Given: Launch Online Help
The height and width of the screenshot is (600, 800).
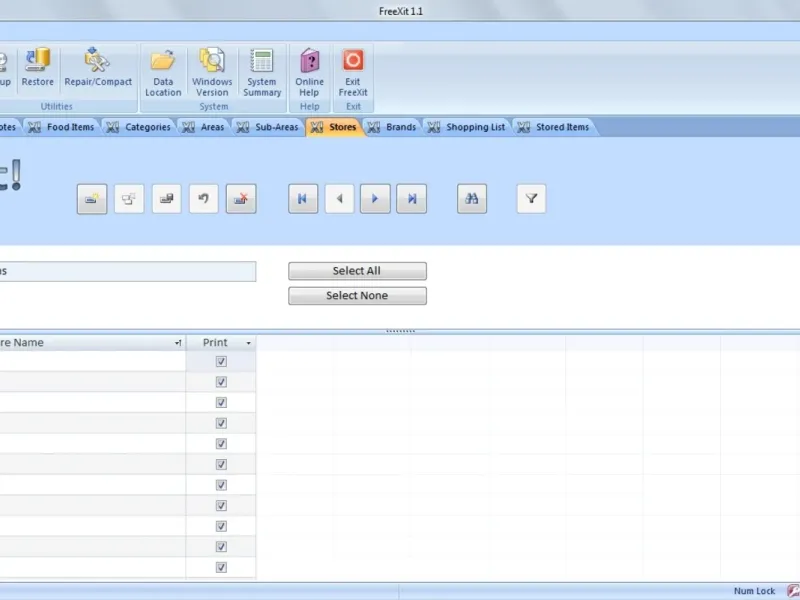Looking at the screenshot, I should [x=309, y=72].
